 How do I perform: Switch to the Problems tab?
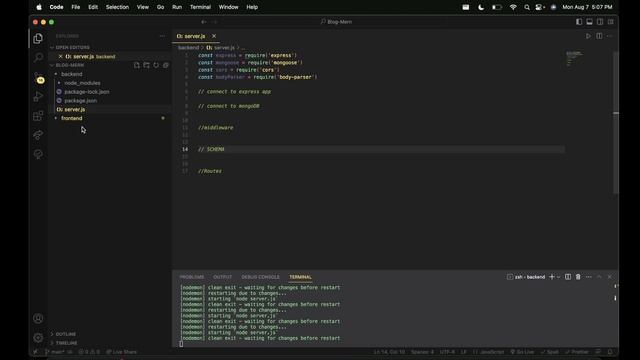[x=191, y=277]
